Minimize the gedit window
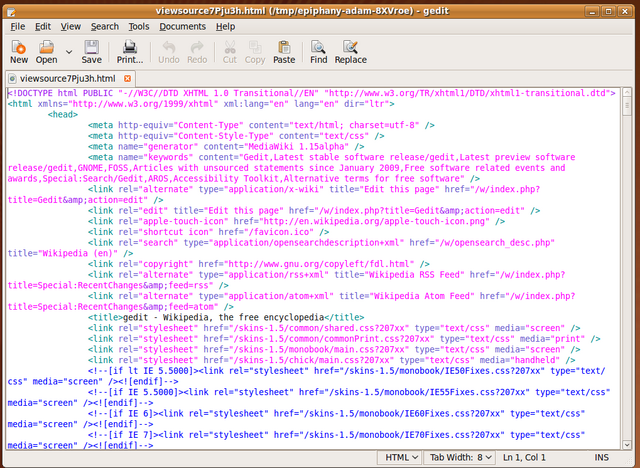The image size is (640, 468). 592,11
